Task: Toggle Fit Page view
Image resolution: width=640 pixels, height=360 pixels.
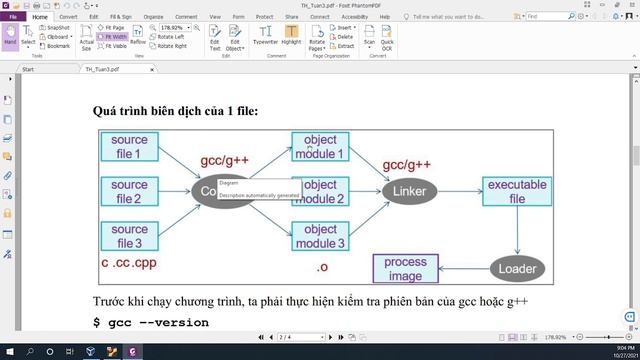Action: (x=111, y=27)
